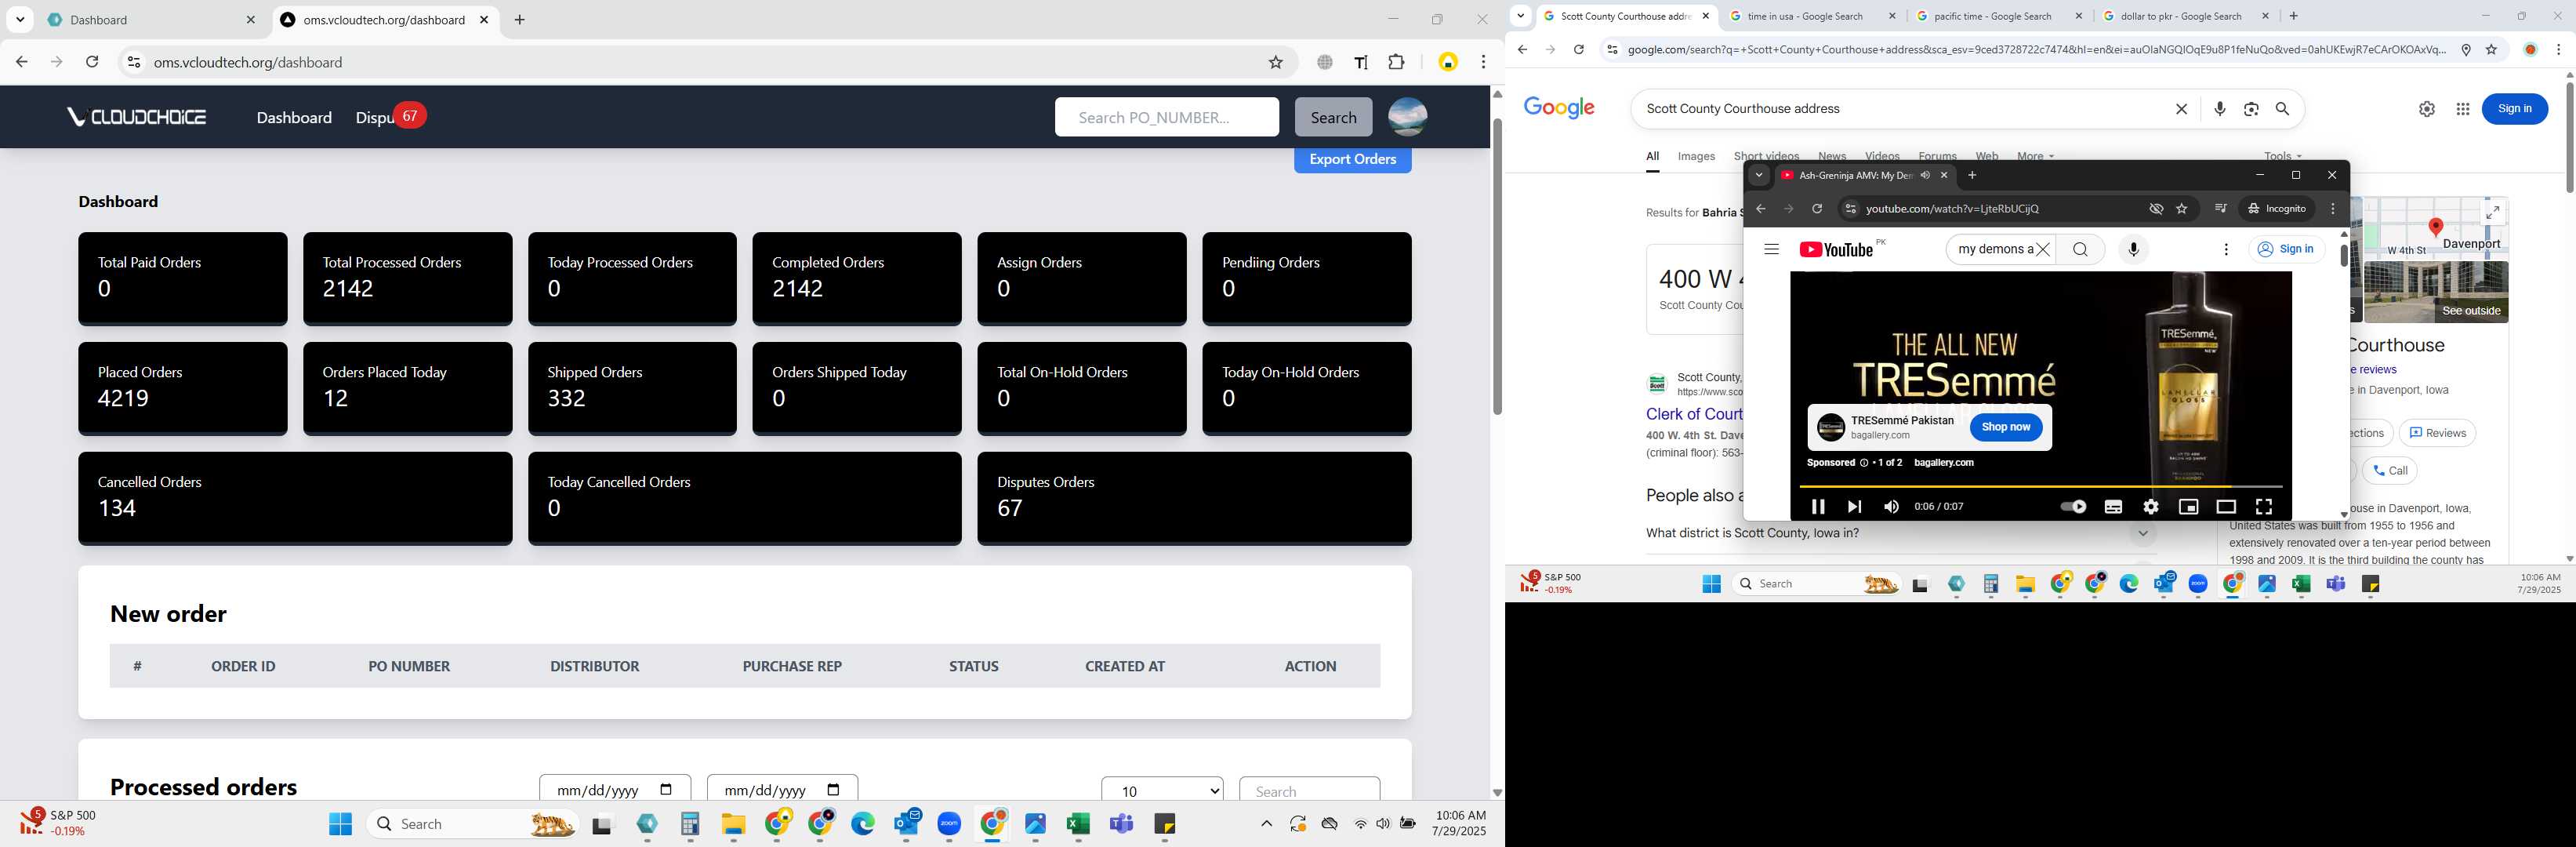This screenshot has height=847, width=2576.
Task: Click Call button on Courthouse panel
Action: click(2389, 470)
